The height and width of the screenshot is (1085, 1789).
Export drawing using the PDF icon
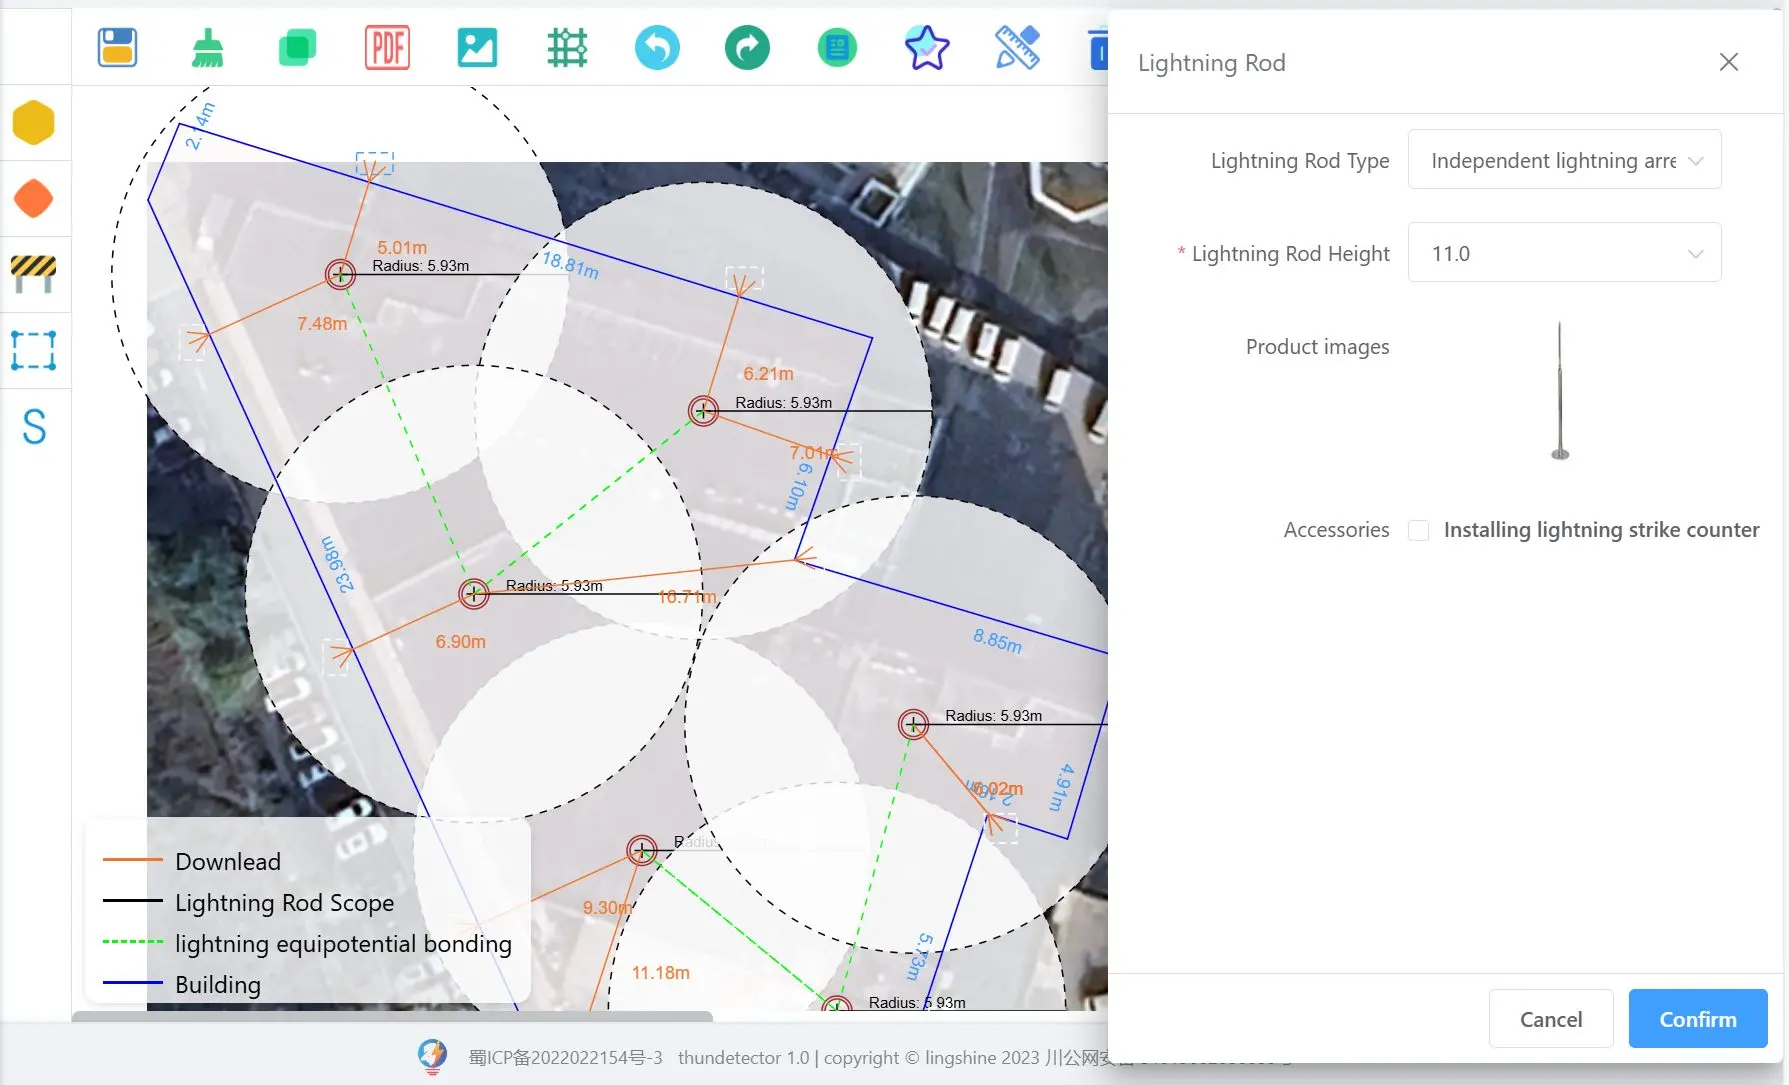[387, 47]
